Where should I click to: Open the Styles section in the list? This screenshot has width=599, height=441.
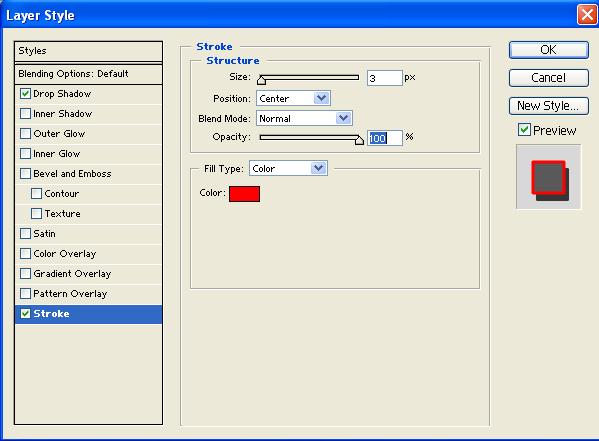tap(88, 51)
